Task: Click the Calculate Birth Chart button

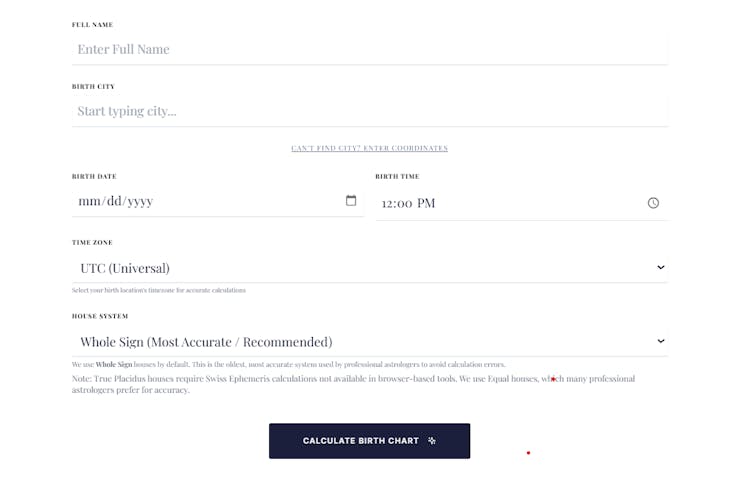Action: (x=369, y=441)
